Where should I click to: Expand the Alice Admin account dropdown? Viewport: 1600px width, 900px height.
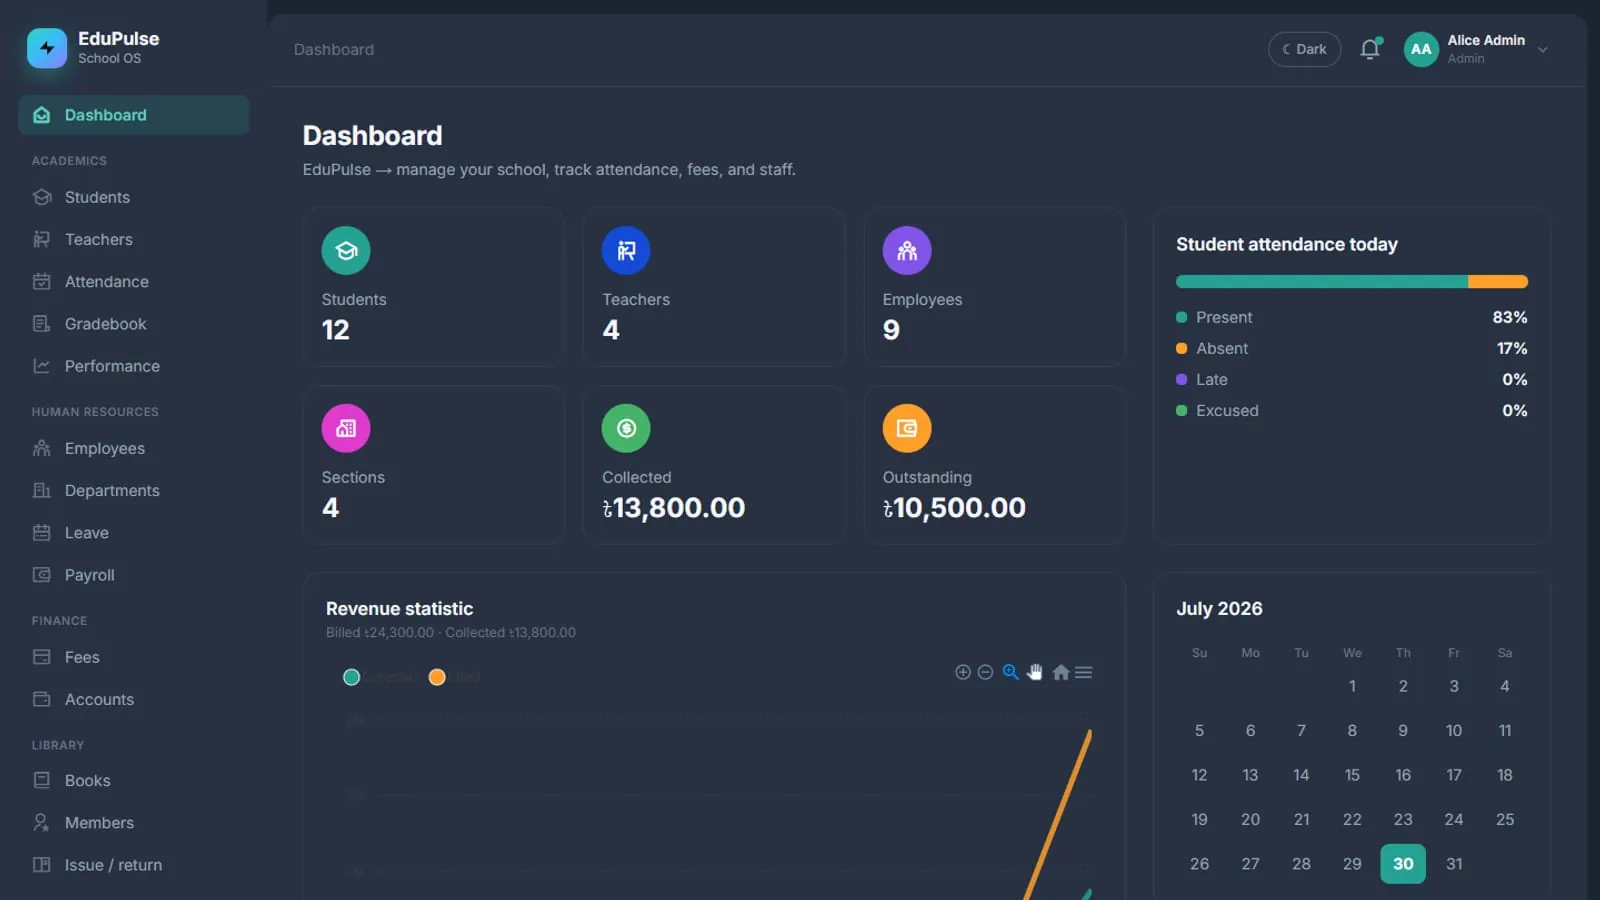click(x=1543, y=50)
